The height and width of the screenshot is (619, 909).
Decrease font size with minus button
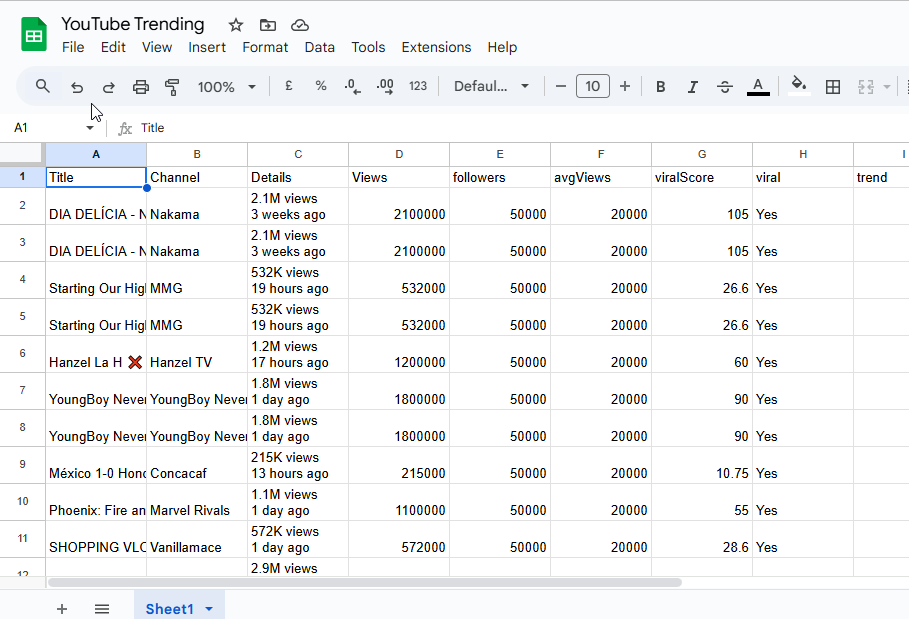pyautogui.click(x=561, y=86)
